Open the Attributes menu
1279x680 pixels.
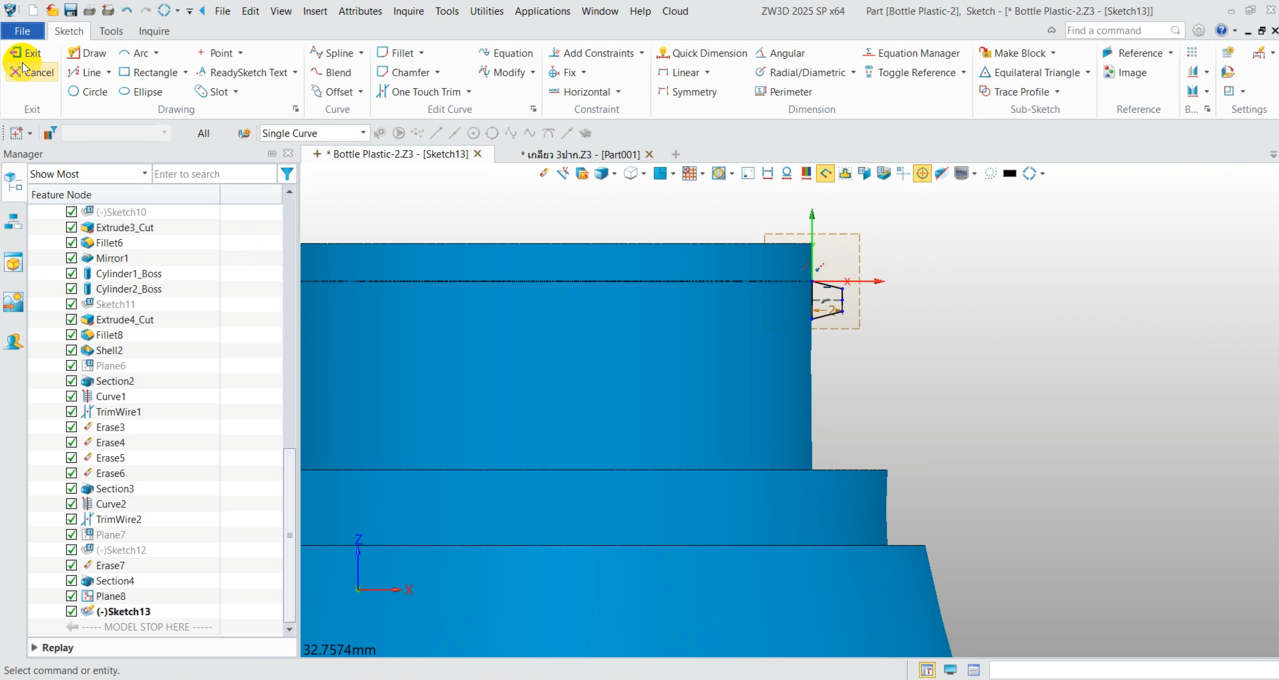coord(360,11)
